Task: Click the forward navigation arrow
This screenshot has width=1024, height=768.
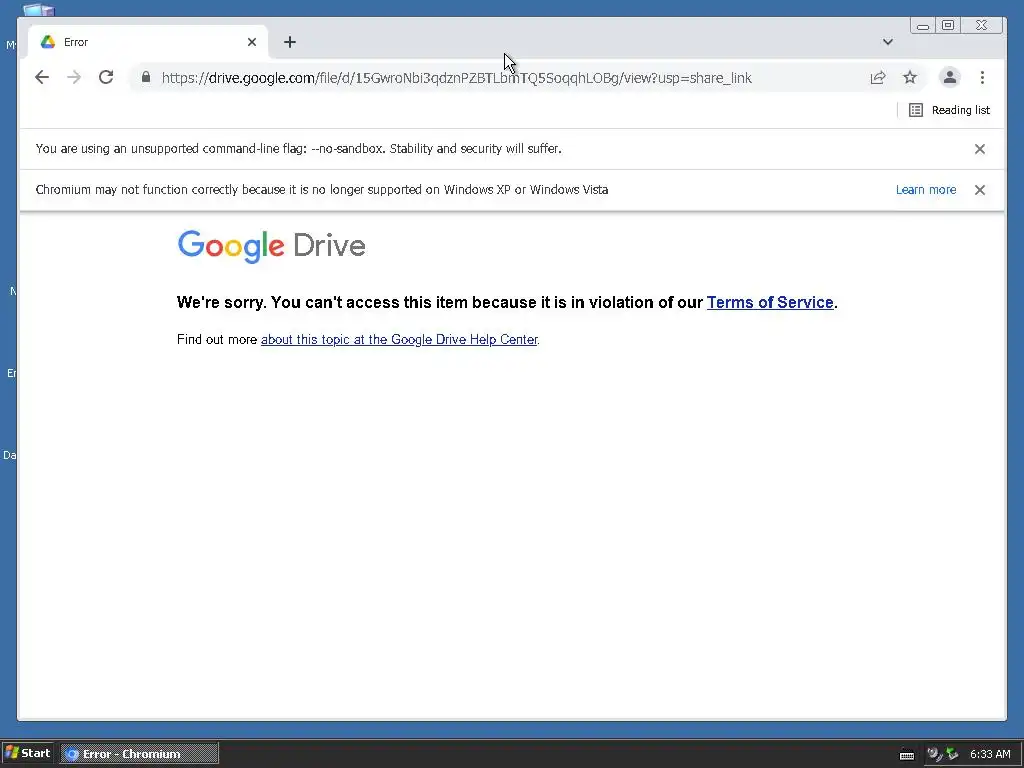Action: [x=74, y=78]
